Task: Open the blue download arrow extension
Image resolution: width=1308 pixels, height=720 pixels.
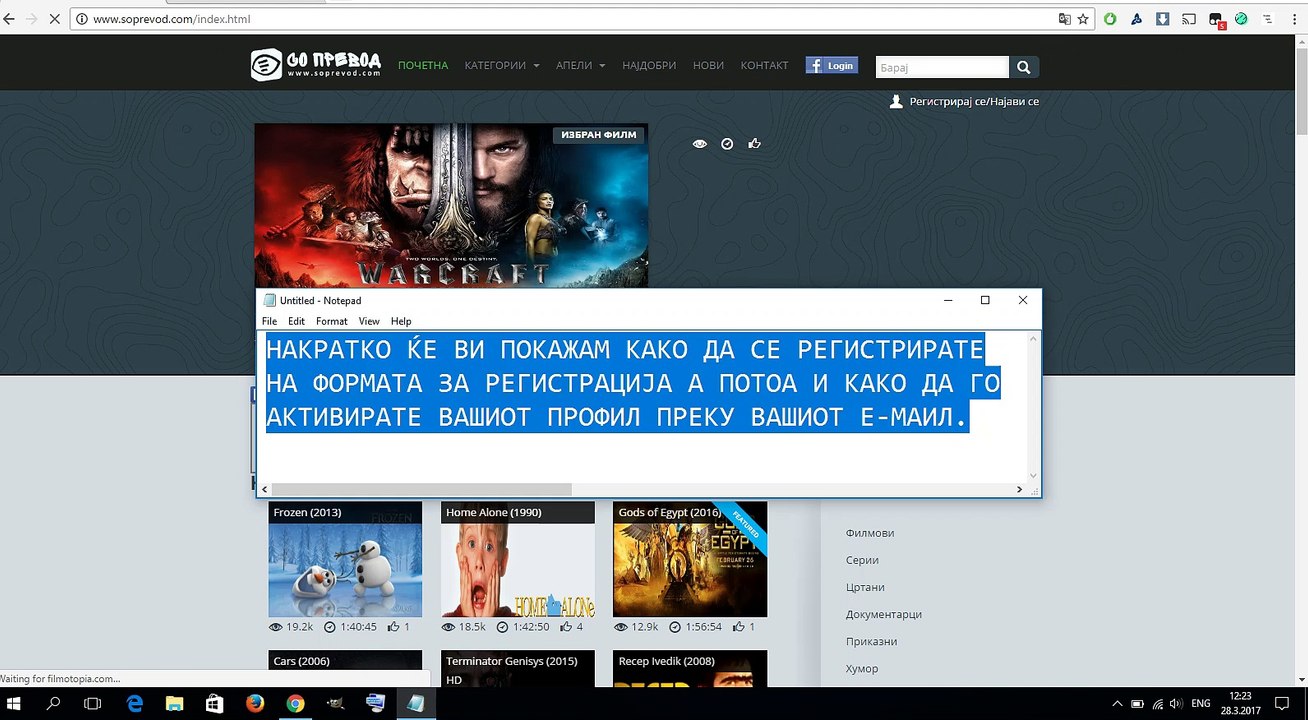Action: 1162,19
